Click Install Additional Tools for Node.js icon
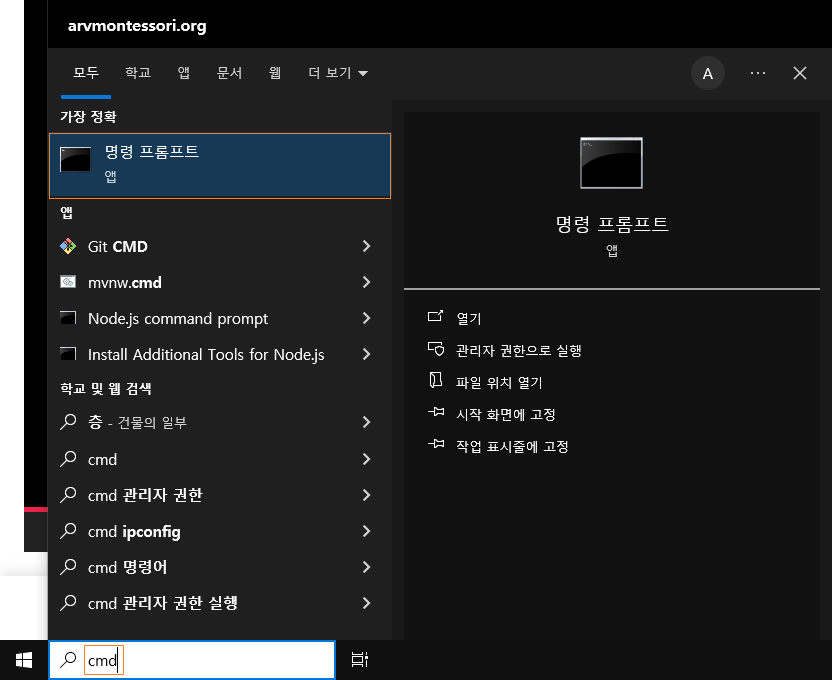Image resolution: width=832 pixels, height=680 pixels. point(68,354)
